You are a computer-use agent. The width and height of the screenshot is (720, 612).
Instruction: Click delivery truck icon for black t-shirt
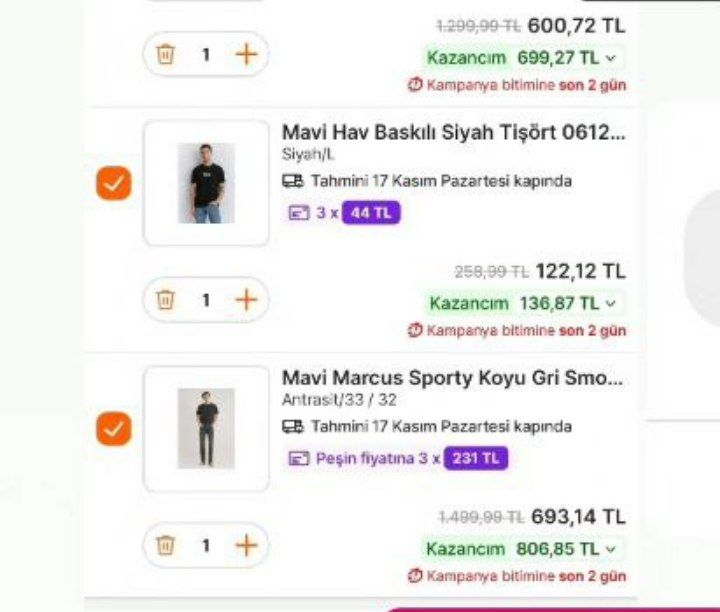[x=293, y=182]
